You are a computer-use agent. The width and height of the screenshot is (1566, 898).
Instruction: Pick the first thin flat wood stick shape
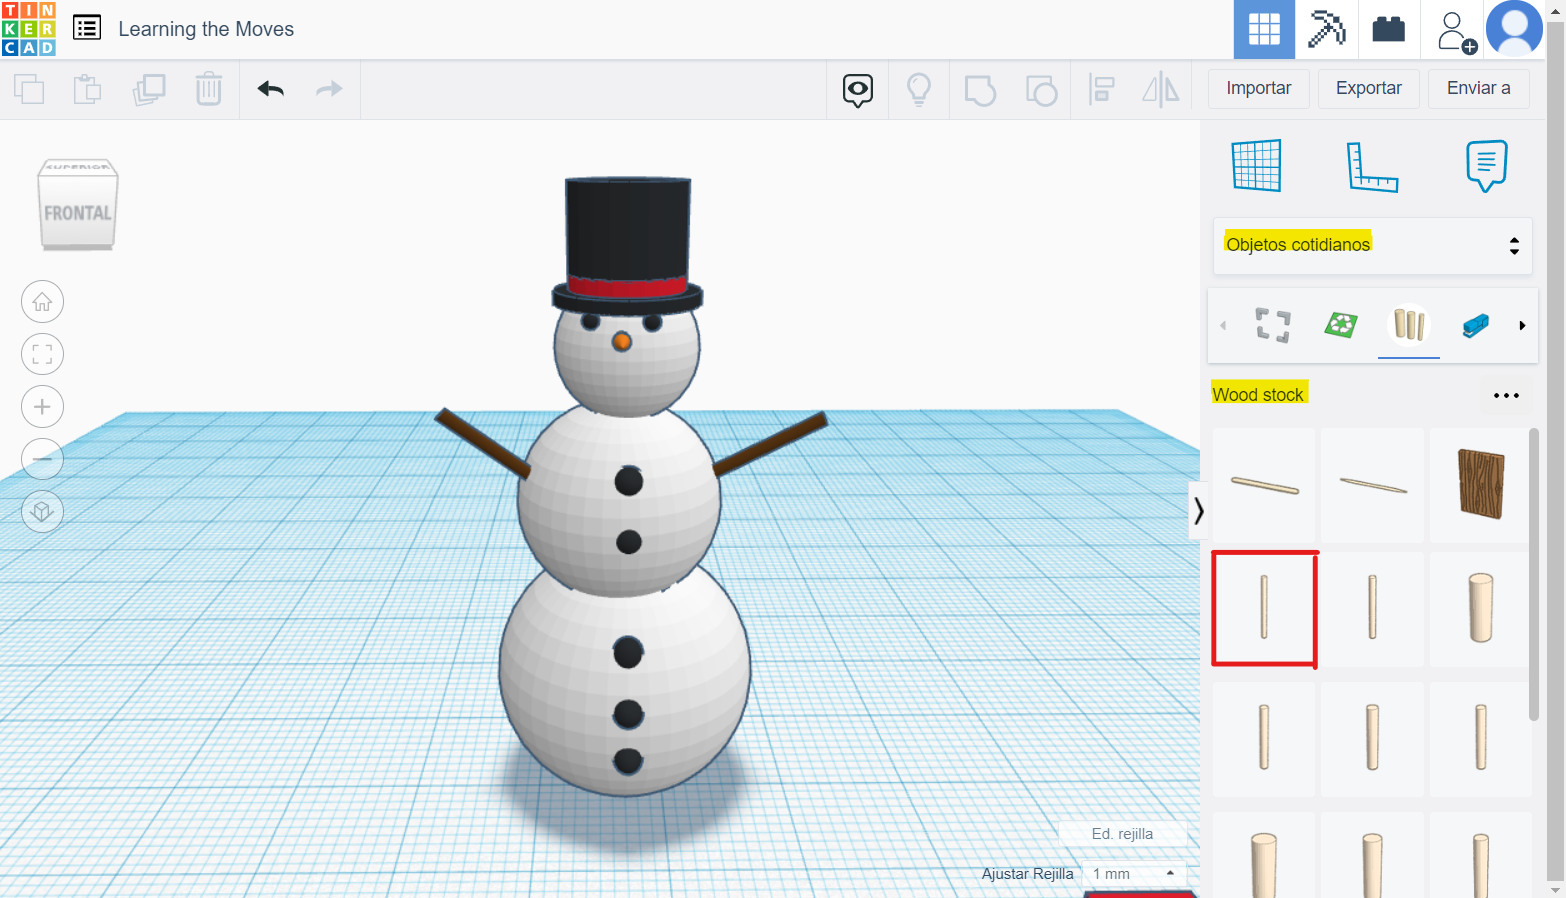pos(1264,486)
